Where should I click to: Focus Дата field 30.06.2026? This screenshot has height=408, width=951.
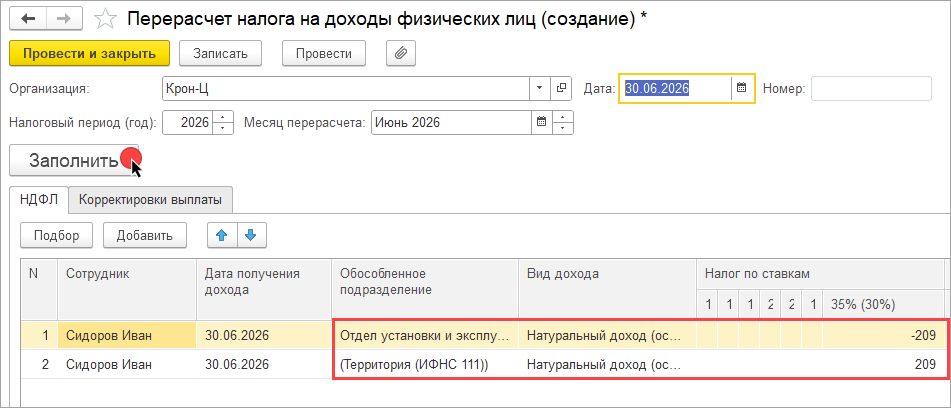pos(676,89)
